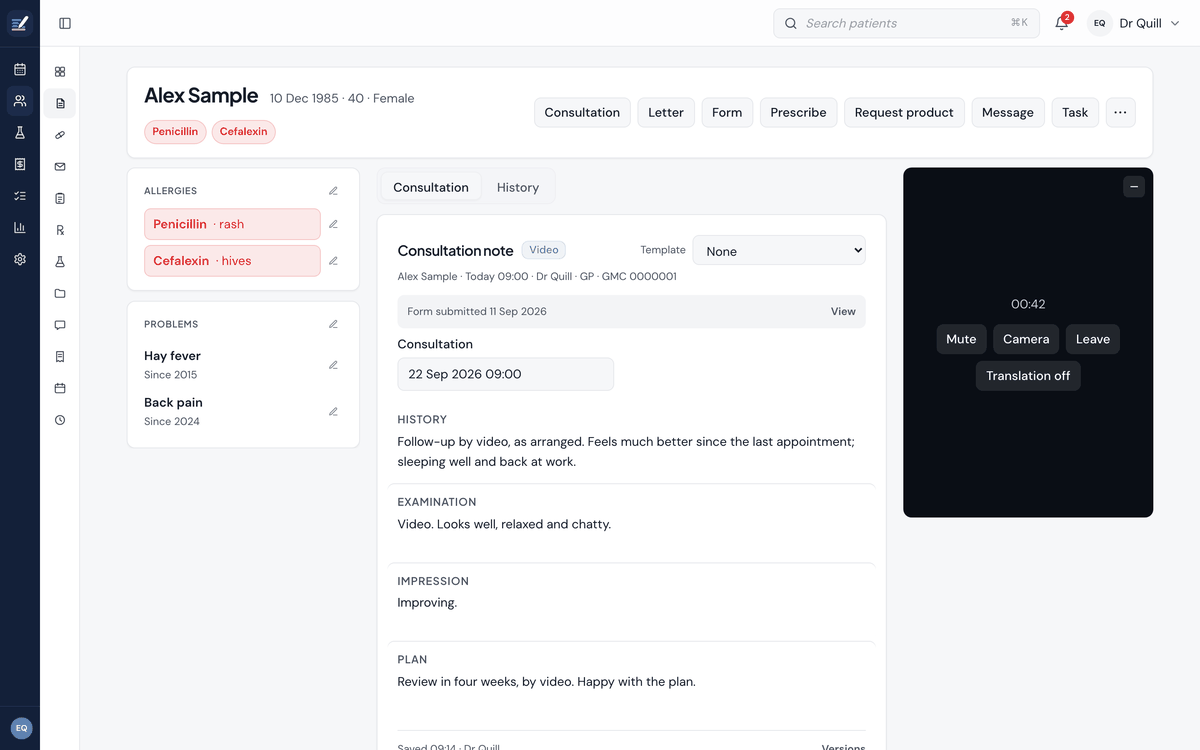Screen dimensions: 1200x750
Task: Switch to the Consultation tab
Action: click(x=431, y=187)
